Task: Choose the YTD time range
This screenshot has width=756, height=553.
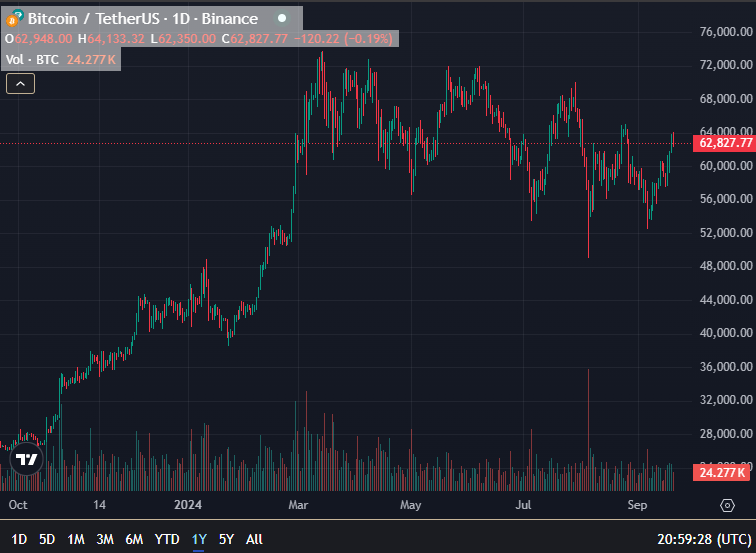Action: tap(167, 539)
